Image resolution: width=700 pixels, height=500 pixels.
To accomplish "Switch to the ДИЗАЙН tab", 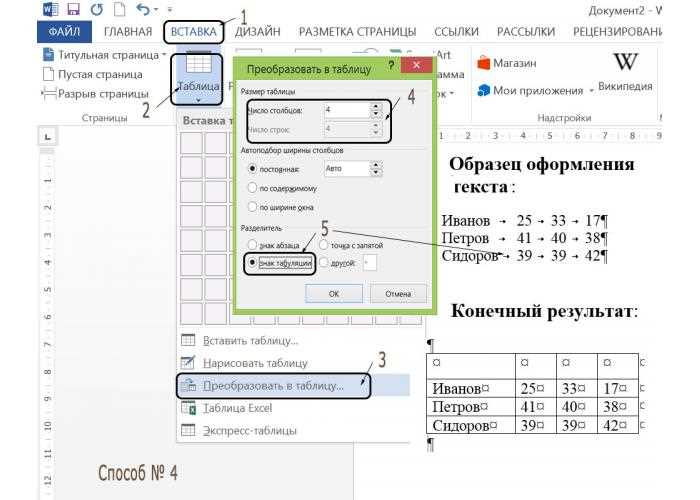I will click(258, 32).
